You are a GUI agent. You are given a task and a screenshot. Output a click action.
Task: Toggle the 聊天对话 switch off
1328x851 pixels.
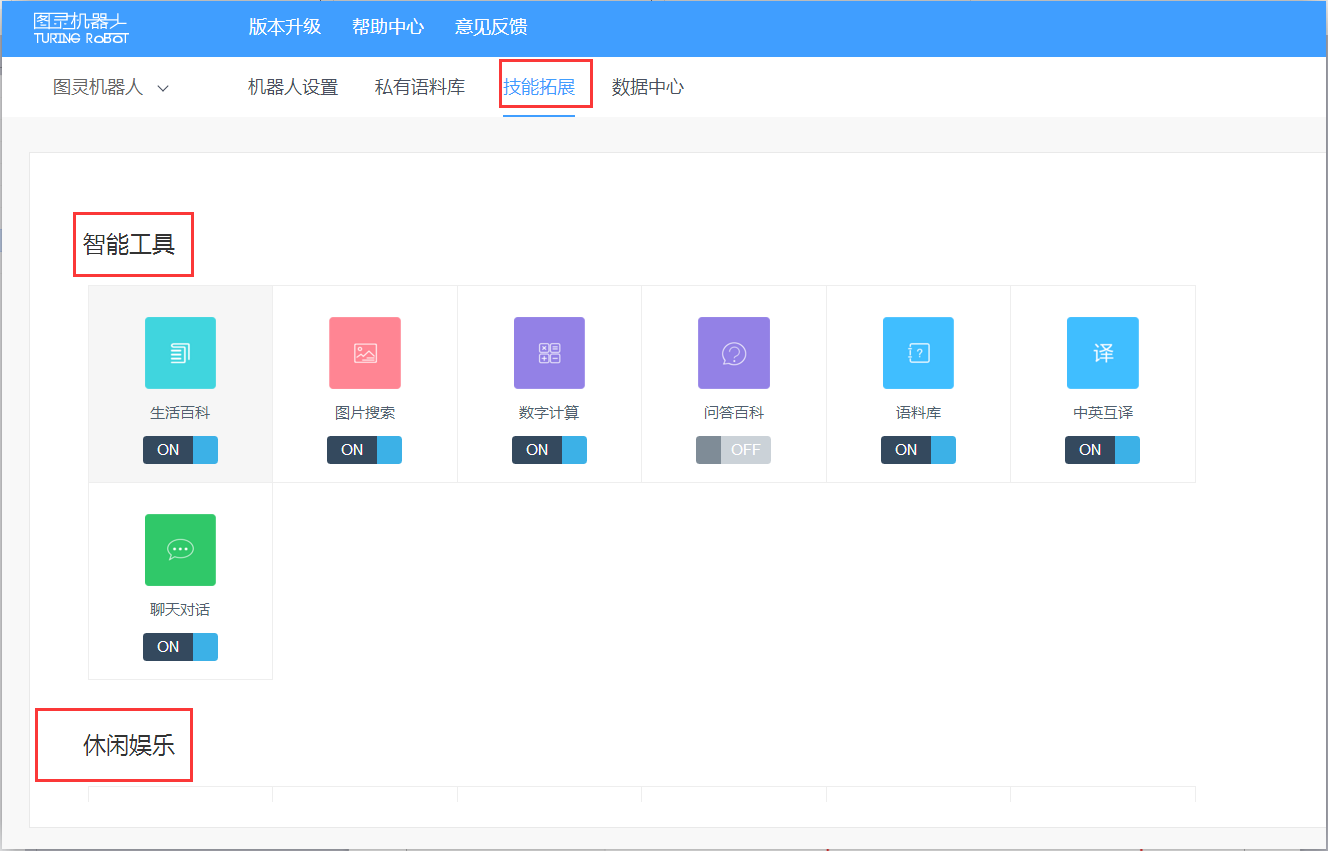[x=180, y=647]
